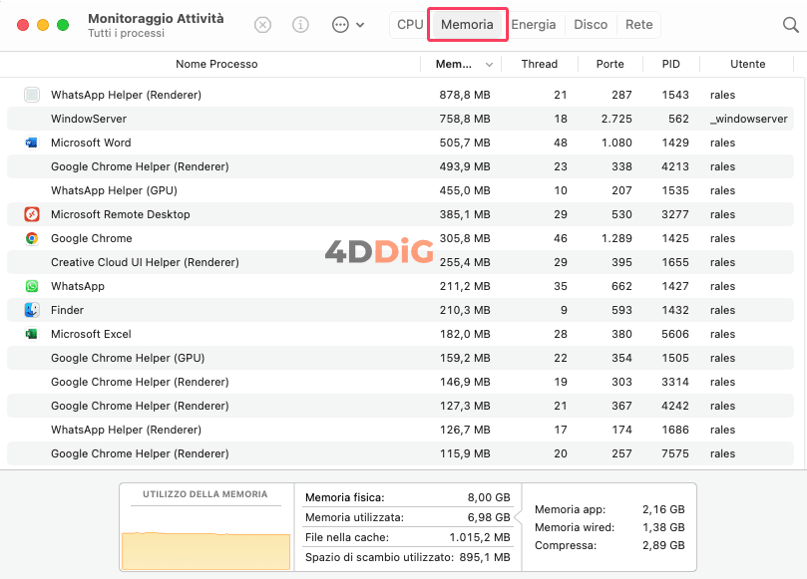807x579 pixels.
Task: Open the process info inspector icon
Action: point(300,25)
